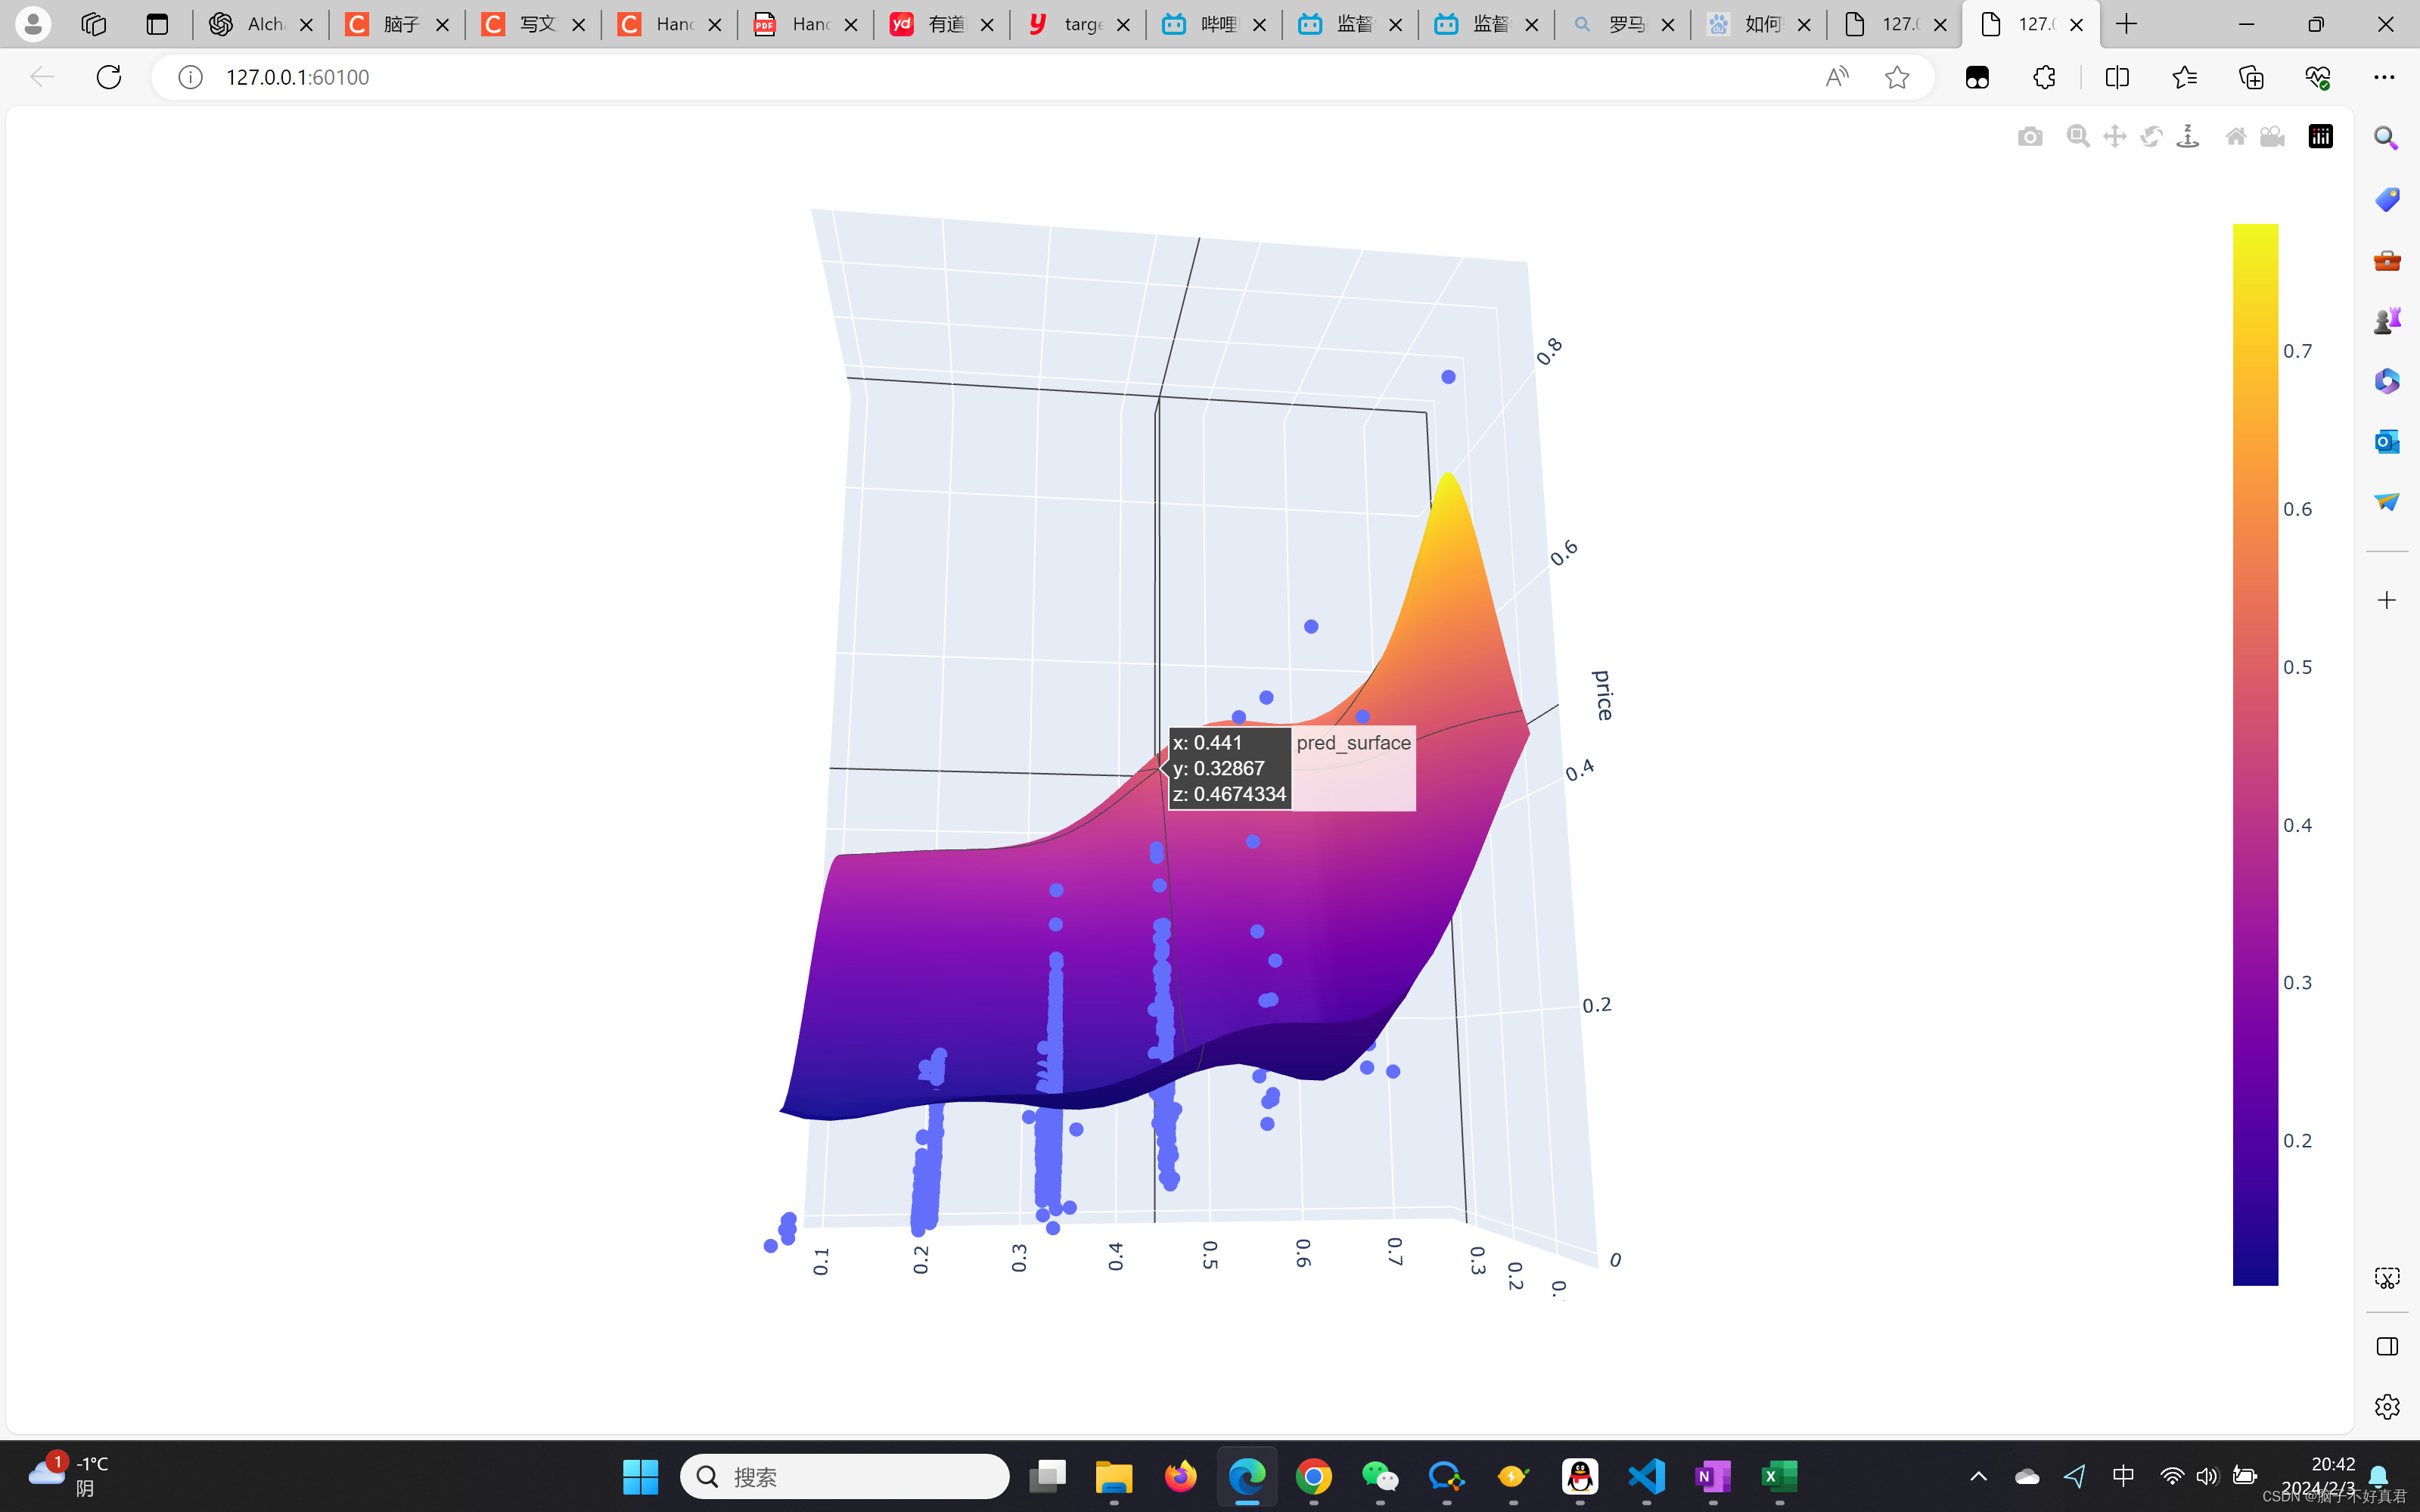Switch to the 脑子 CSDN tab
The image size is (2420, 1512).
pyautogui.click(x=396, y=24)
